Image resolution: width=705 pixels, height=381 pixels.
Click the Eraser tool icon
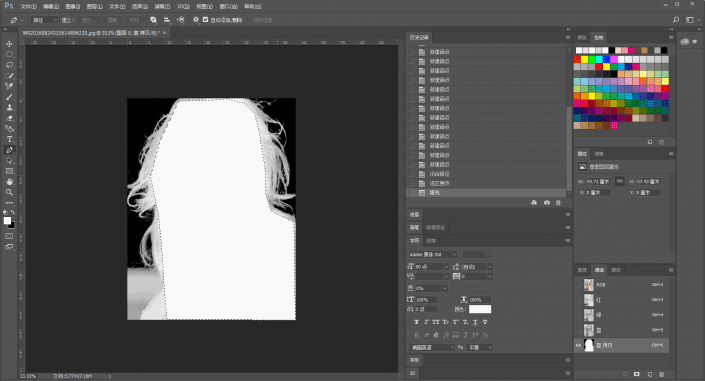click(9, 118)
